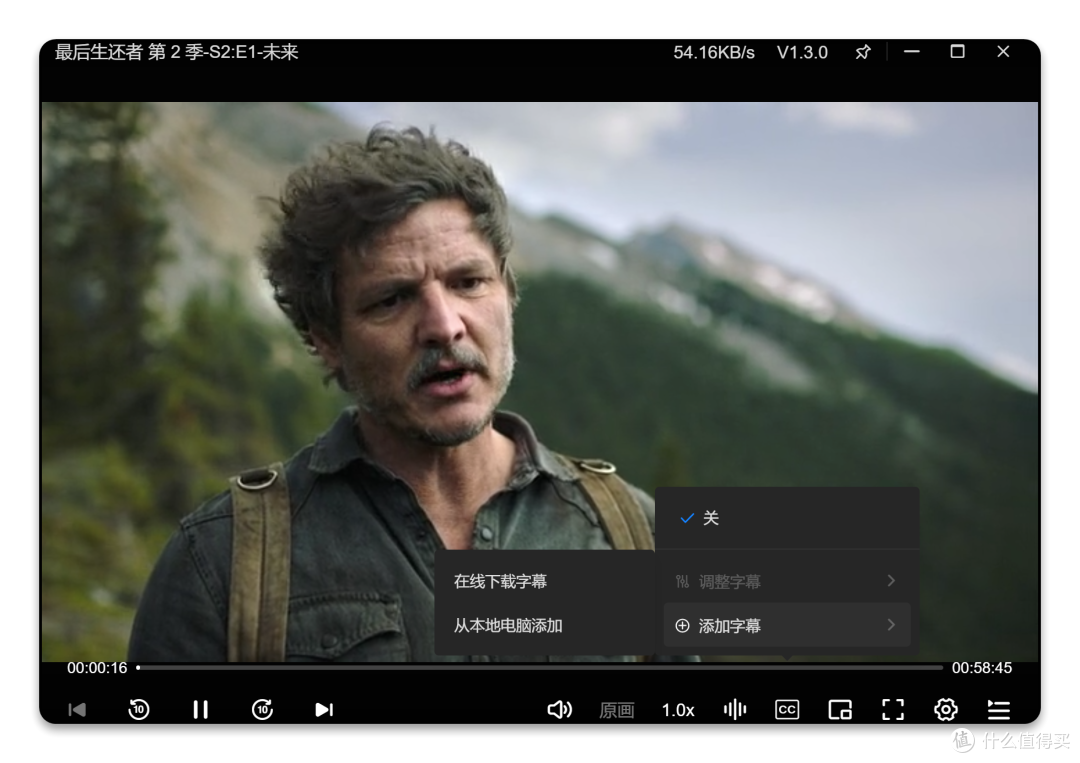Seek along the video progress bar
Image resolution: width=1080 pixels, height=763 pixels.
pyautogui.click(x=539, y=667)
